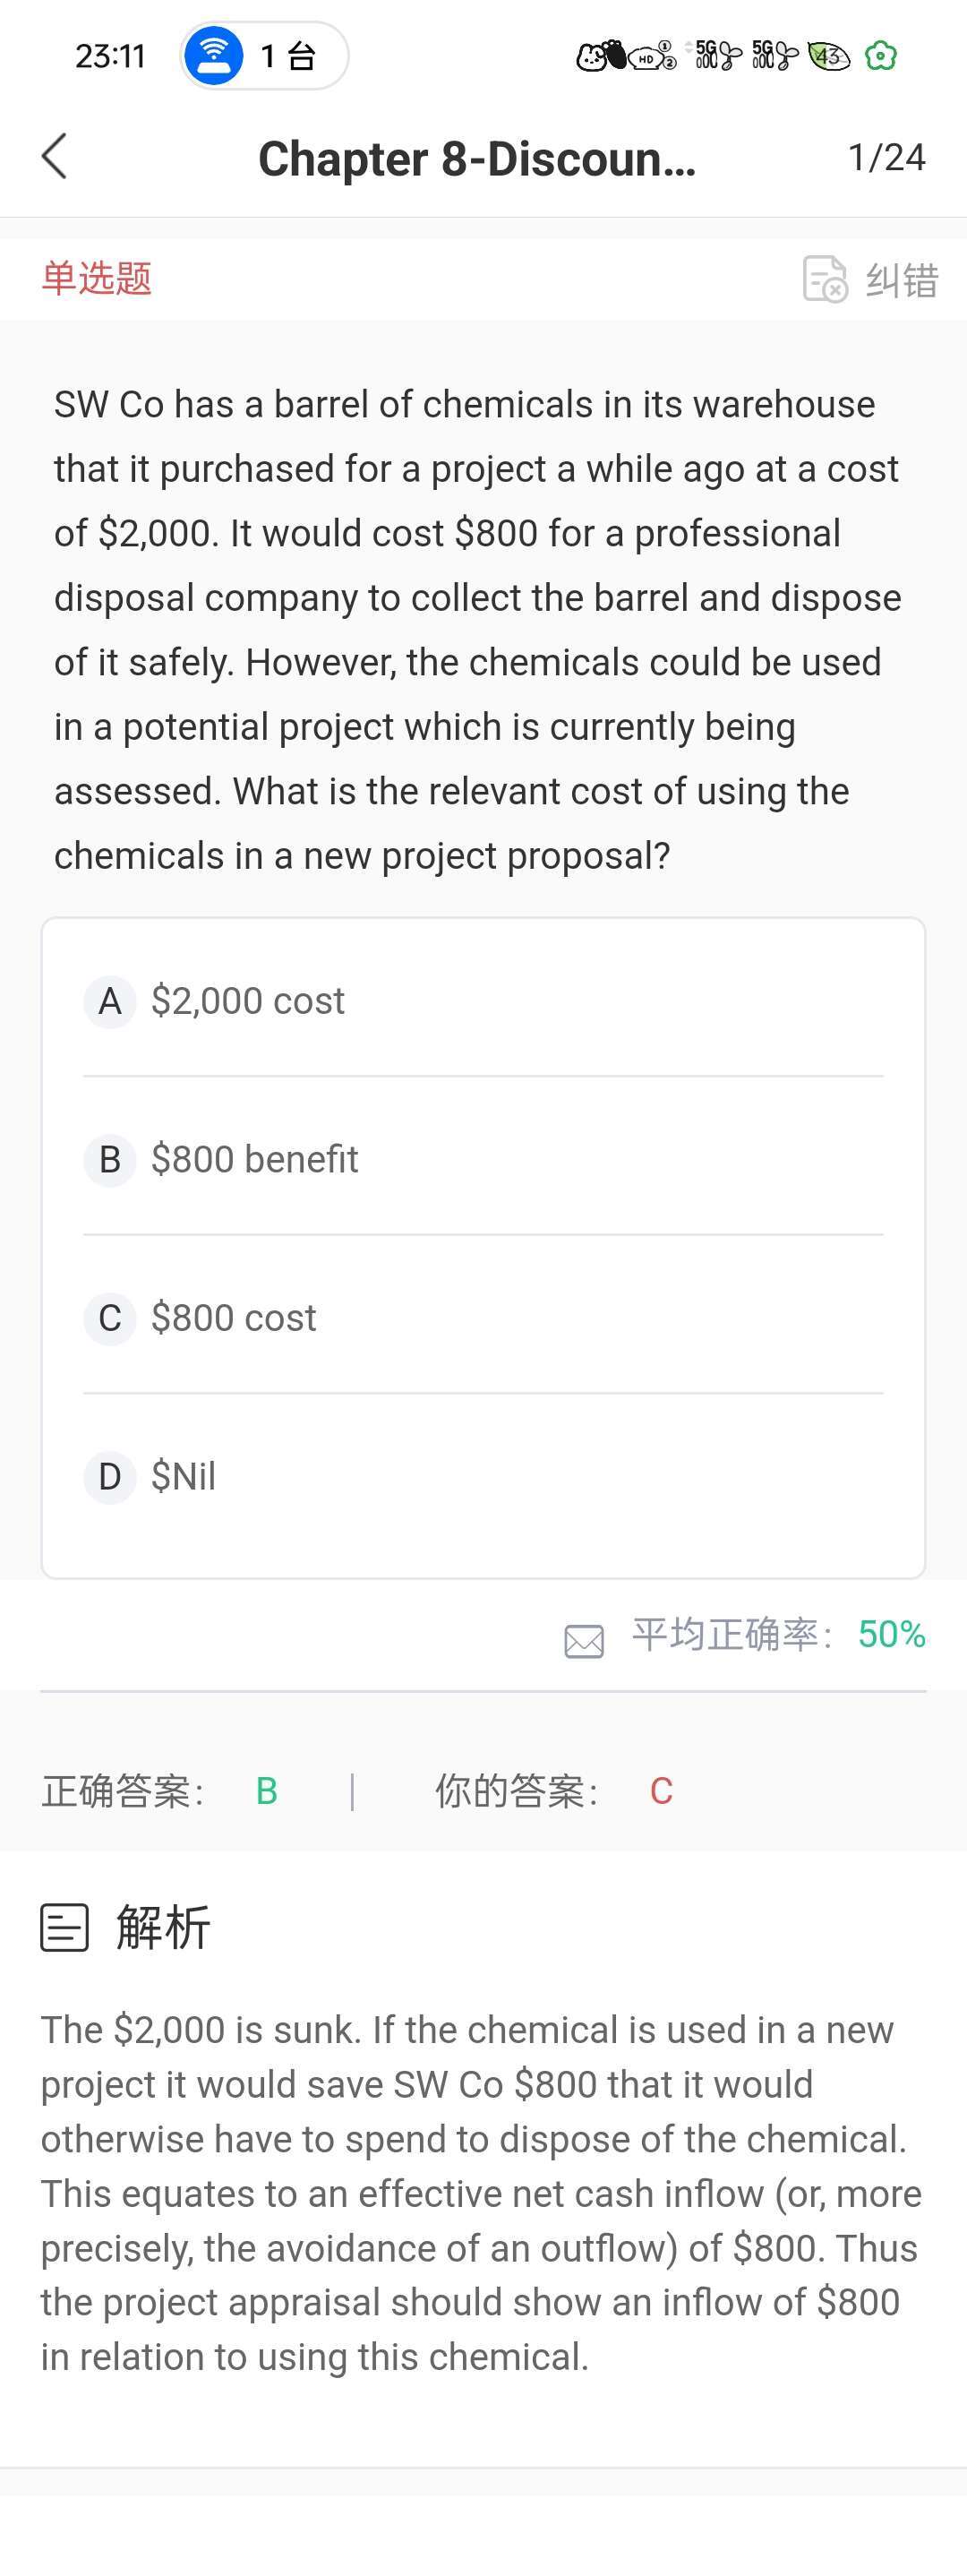This screenshot has height=2576, width=967.
Task: Tap the 纠错 text link
Action: click(902, 280)
